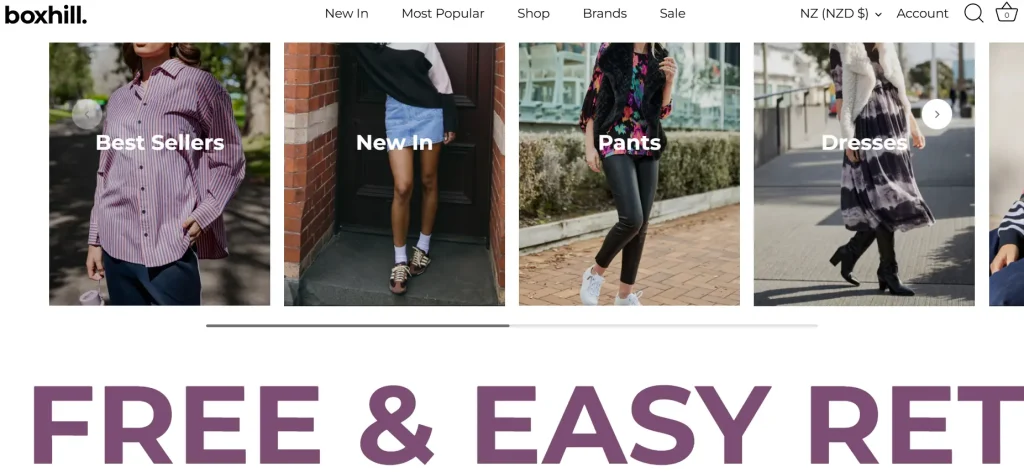Open the Sale navigation link

pyautogui.click(x=673, y=14)
